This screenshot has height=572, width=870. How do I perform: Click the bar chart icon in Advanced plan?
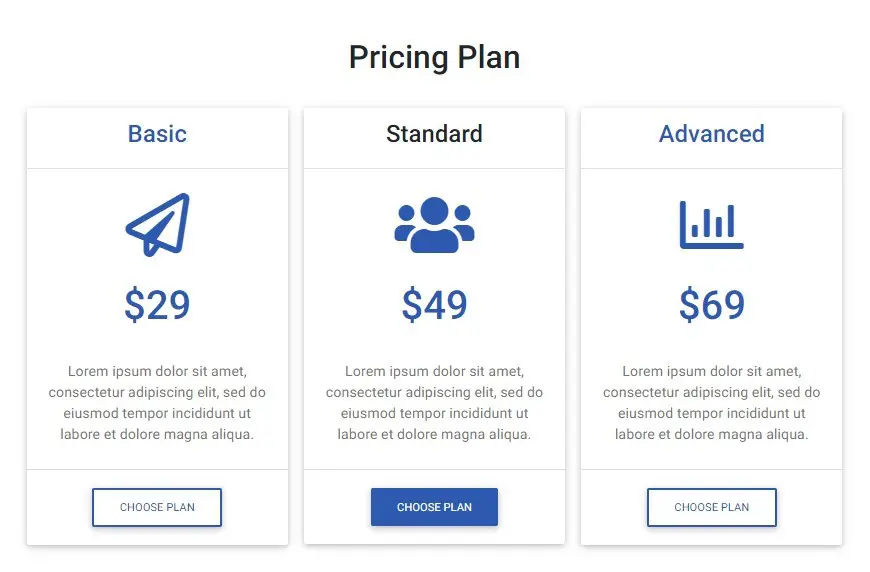[711, 224]
